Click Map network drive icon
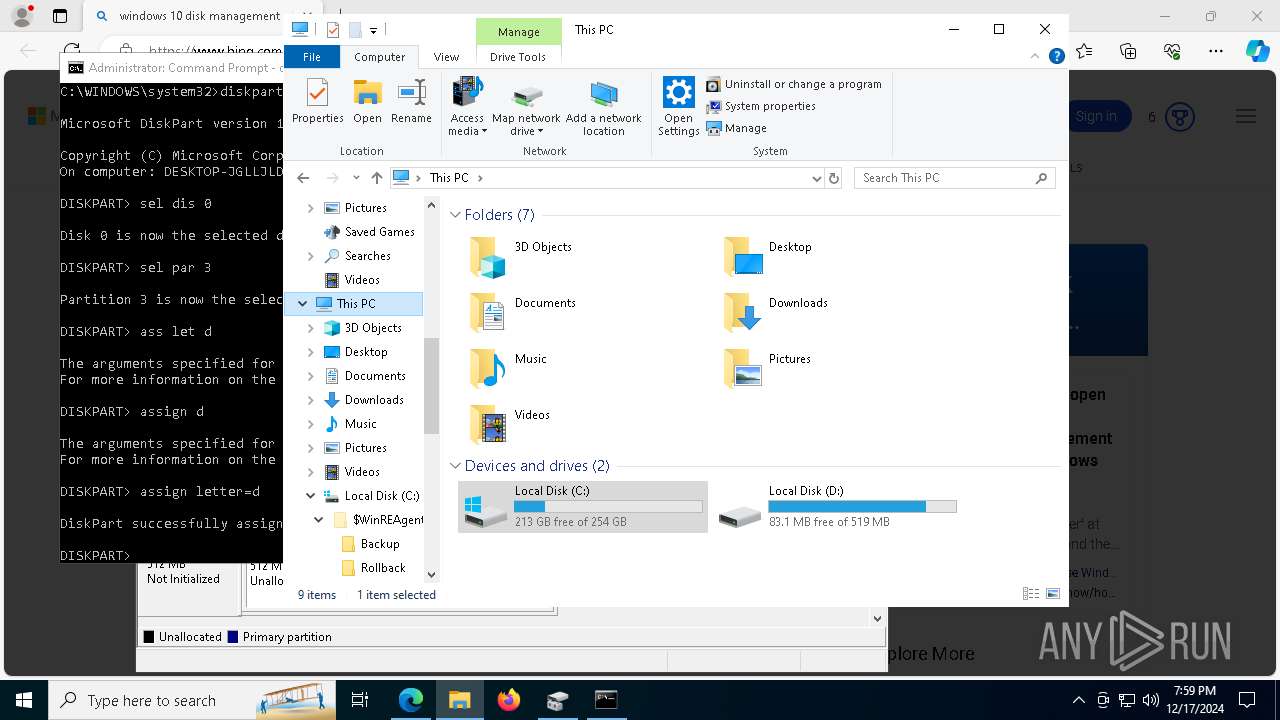Viewport: 1280px width, 720px height. (526, 106)
